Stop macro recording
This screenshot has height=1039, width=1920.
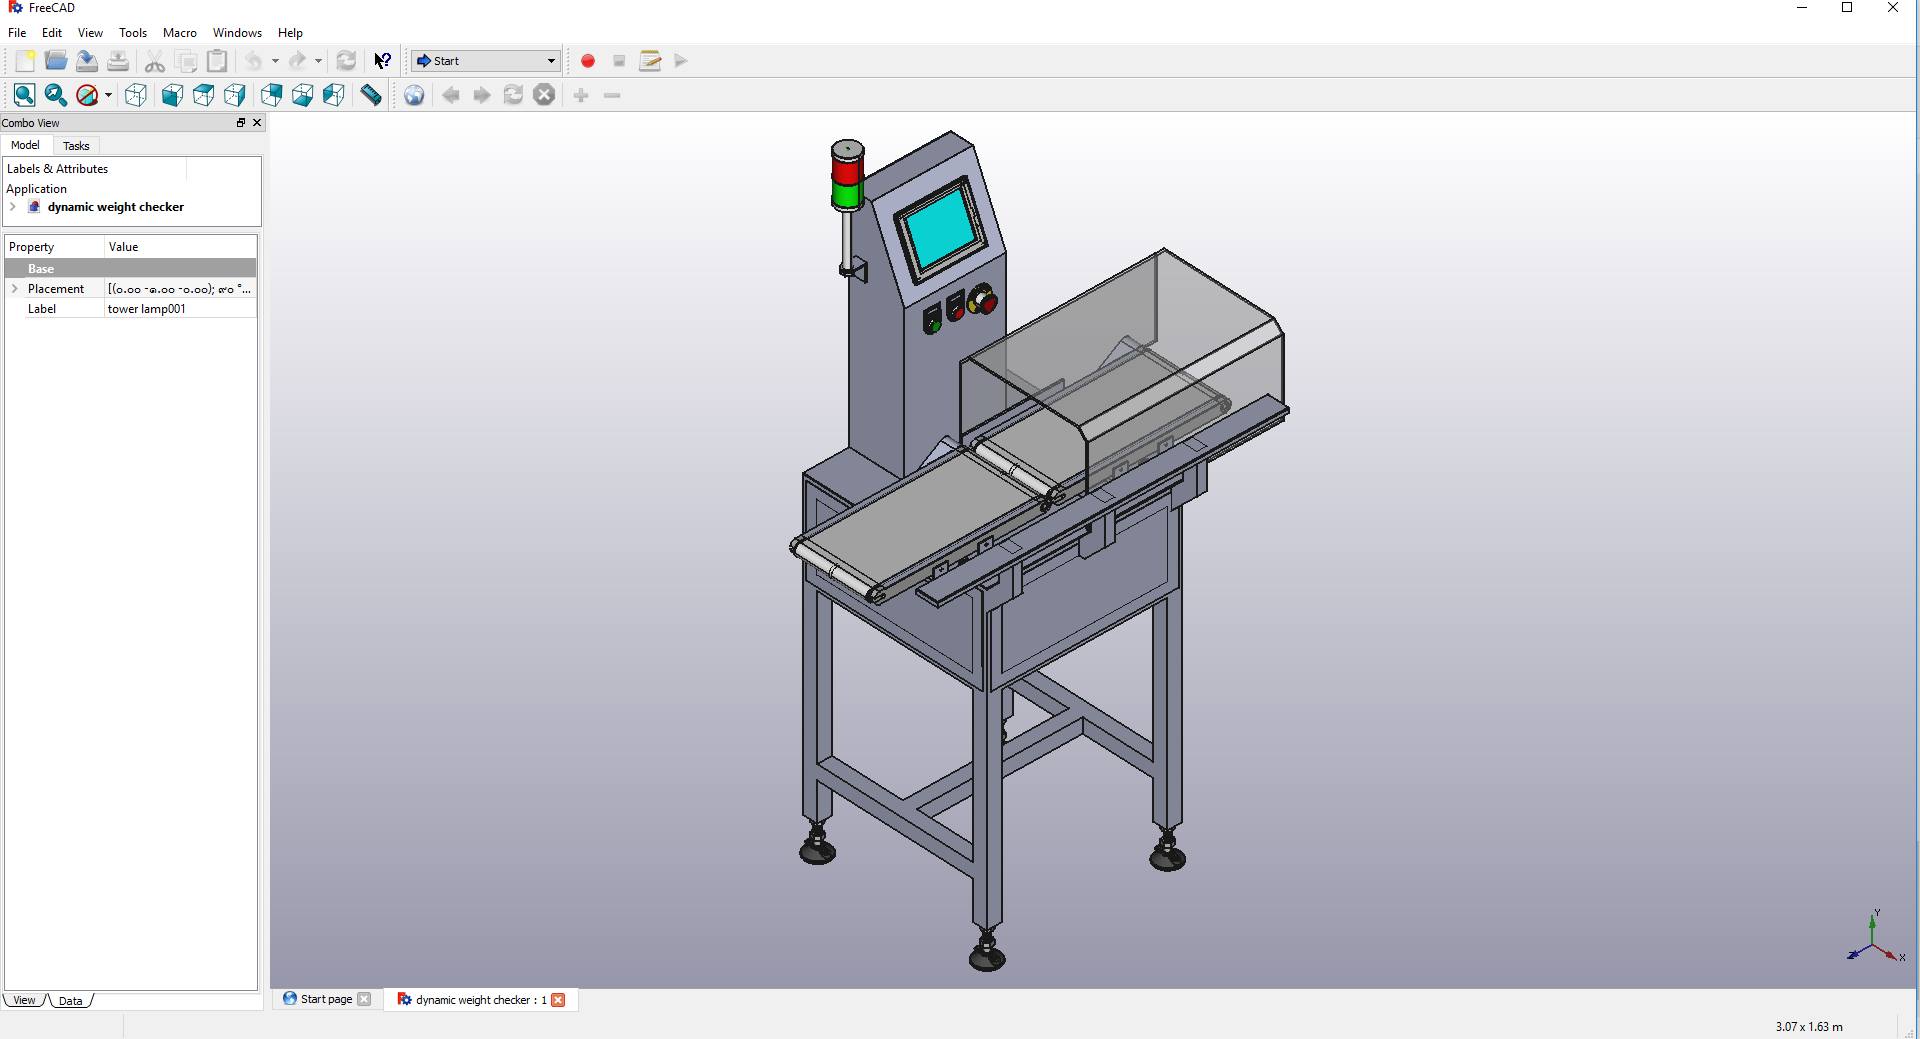pyautogui.click(x=619, y=61)
